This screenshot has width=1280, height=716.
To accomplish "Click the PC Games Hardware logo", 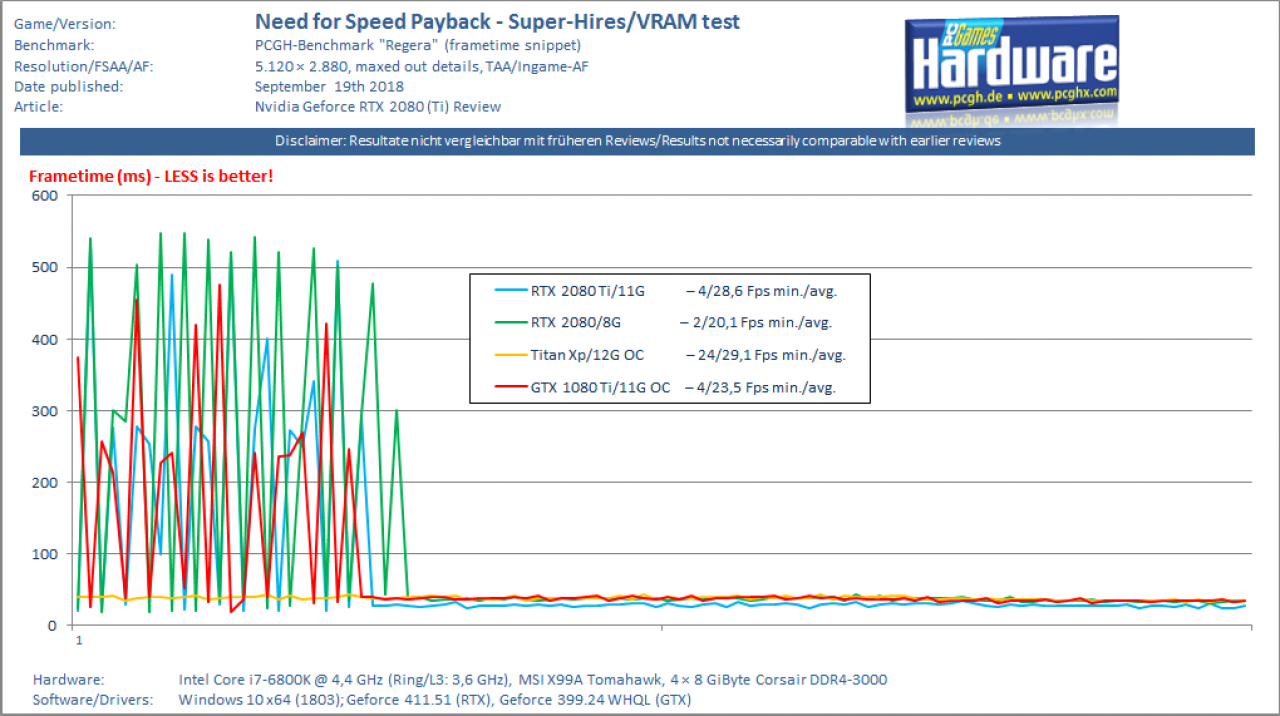I will pyautogui.click(x=1011, y=71).
